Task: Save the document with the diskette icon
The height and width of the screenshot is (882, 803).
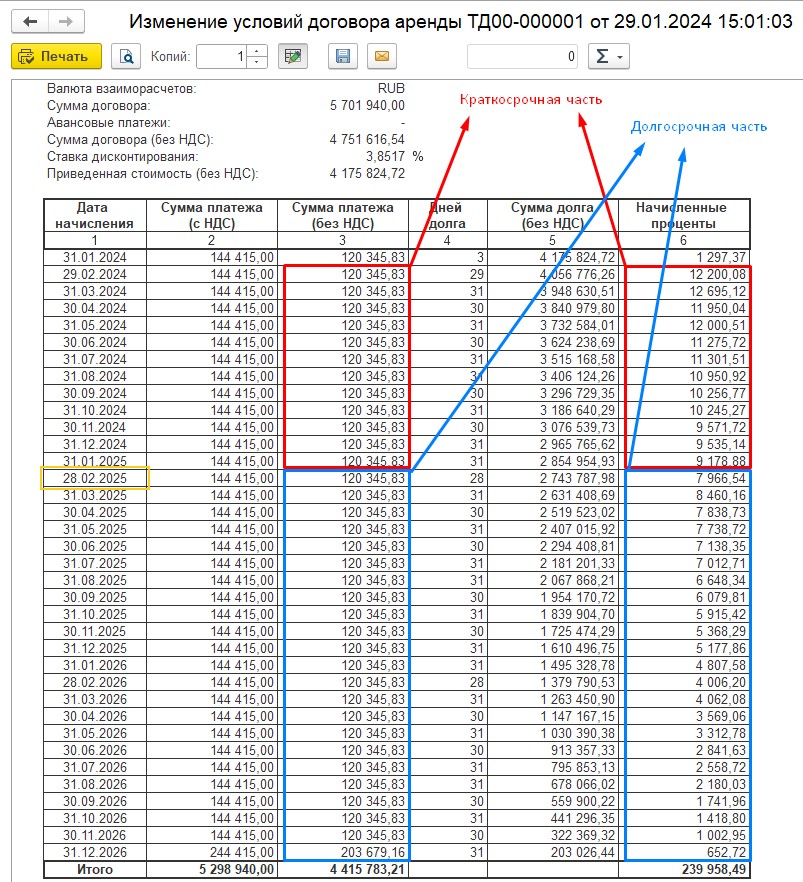Action: coord(342,56)
